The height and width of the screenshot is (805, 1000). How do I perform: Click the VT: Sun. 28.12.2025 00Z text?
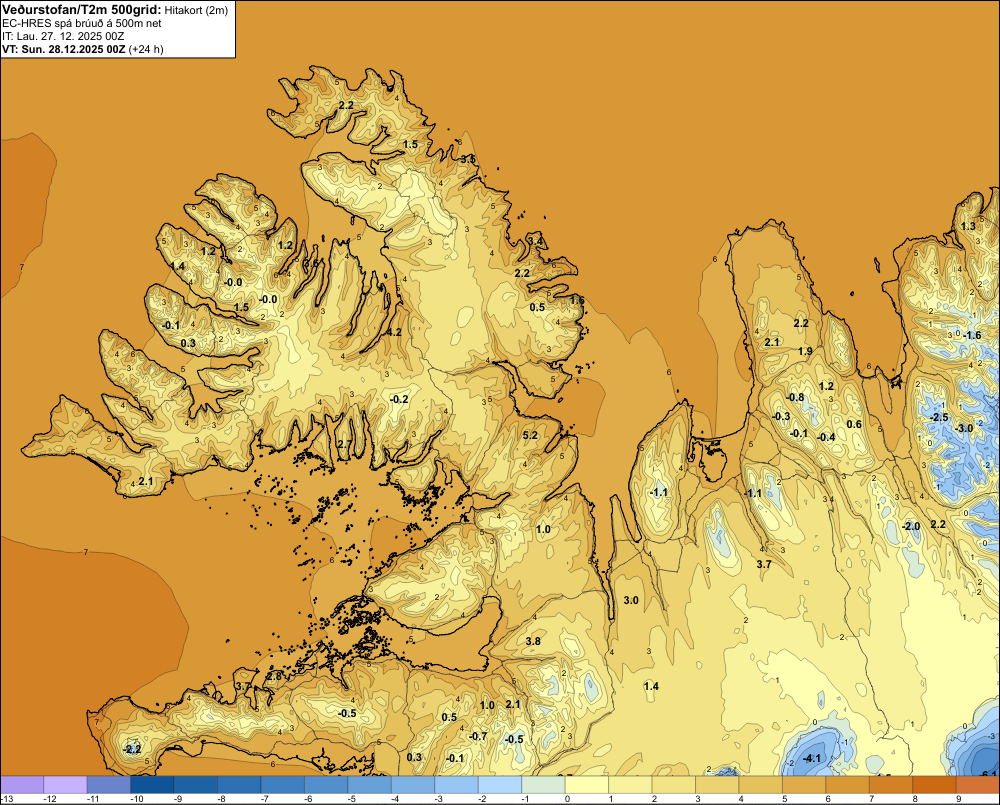(64, 49)
